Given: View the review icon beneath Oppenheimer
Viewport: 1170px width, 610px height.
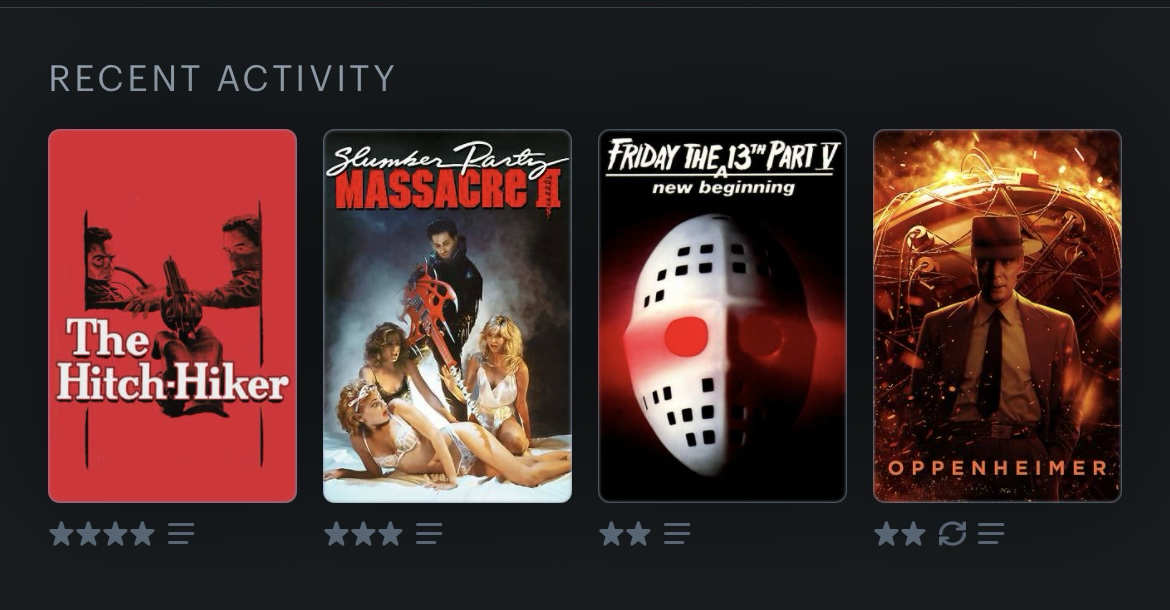Looking at the screenshot, I should pyautogui.click(x=991, y=534).
